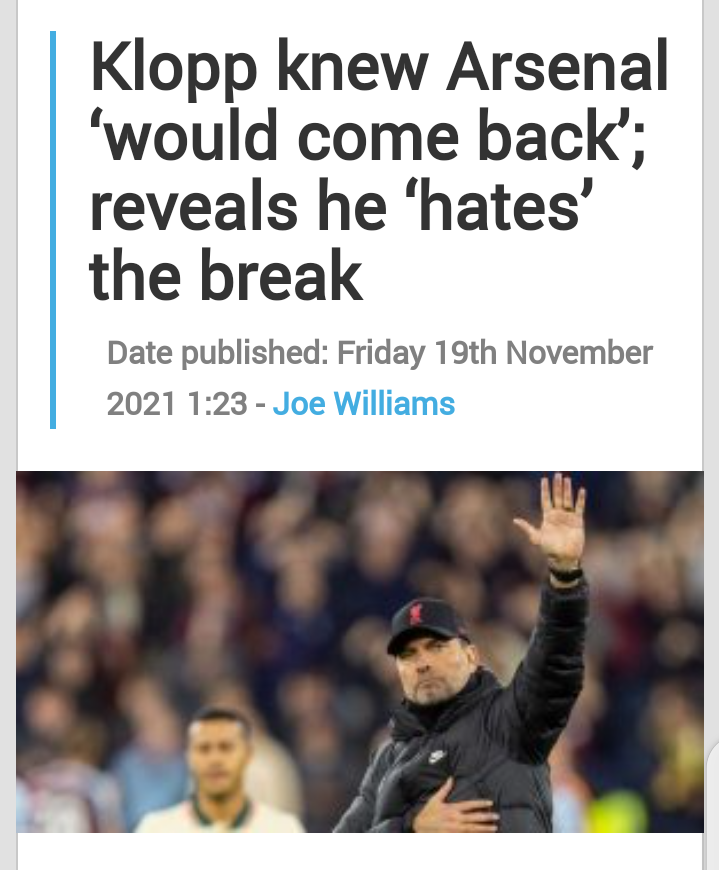The height and width of the screenshot is (870, 719).
Task: Tap the Liverpool crest on Klopp's cap
Action: pos(414,615)
